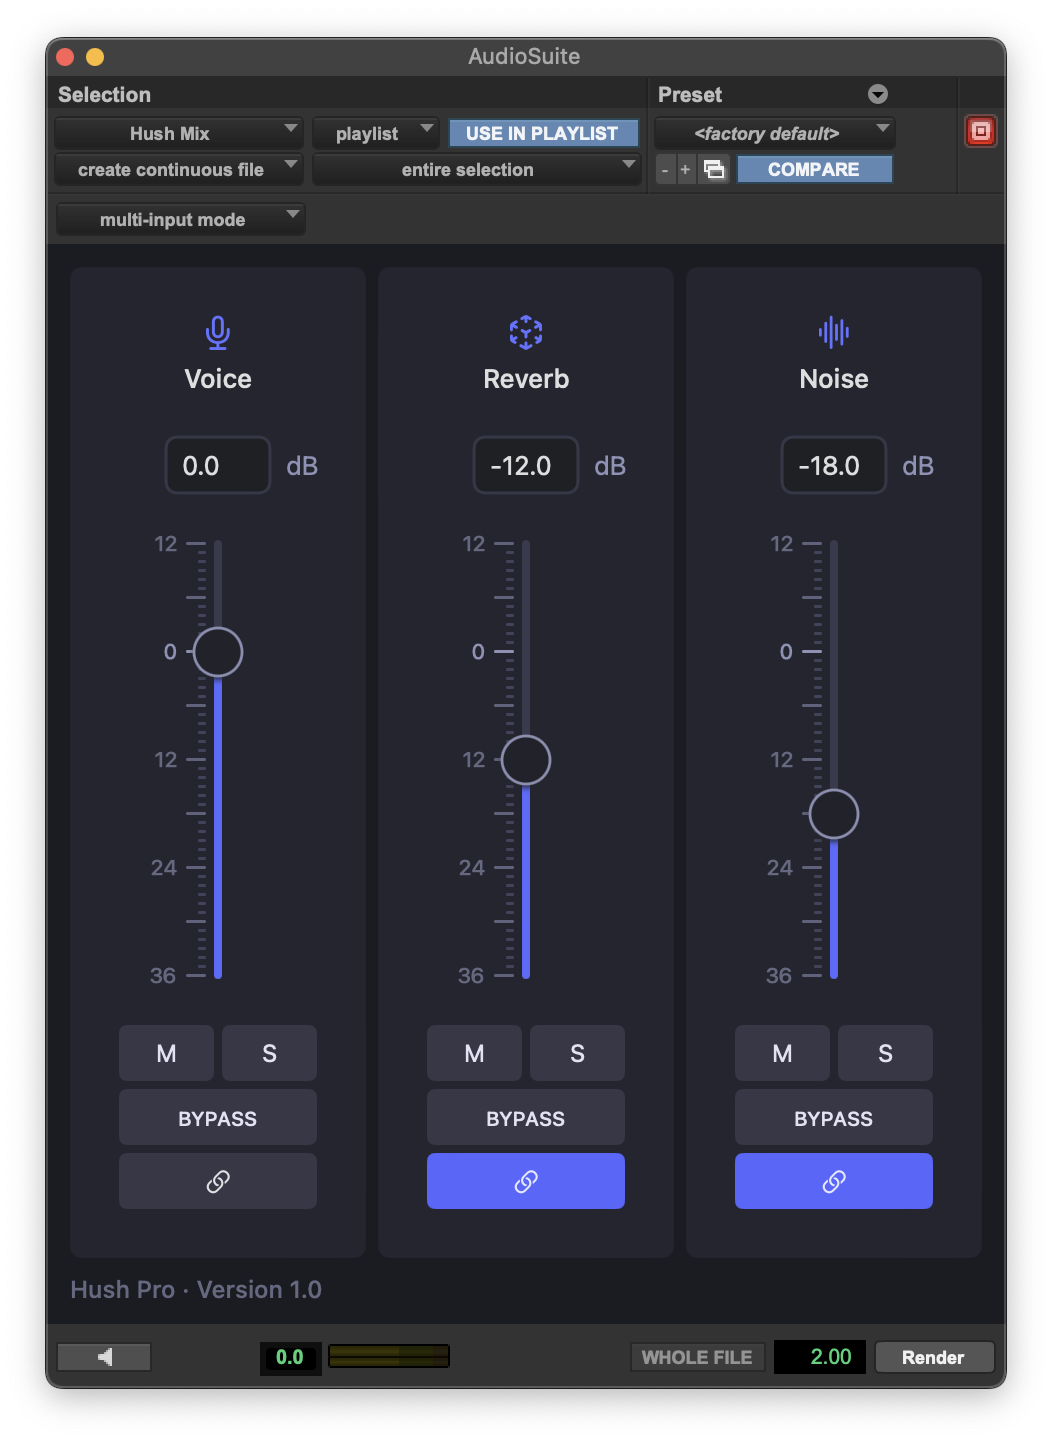Open the entire selection dropdown menu
Viewport: 1052px width, 1442px height.
[x=477, y=169]
